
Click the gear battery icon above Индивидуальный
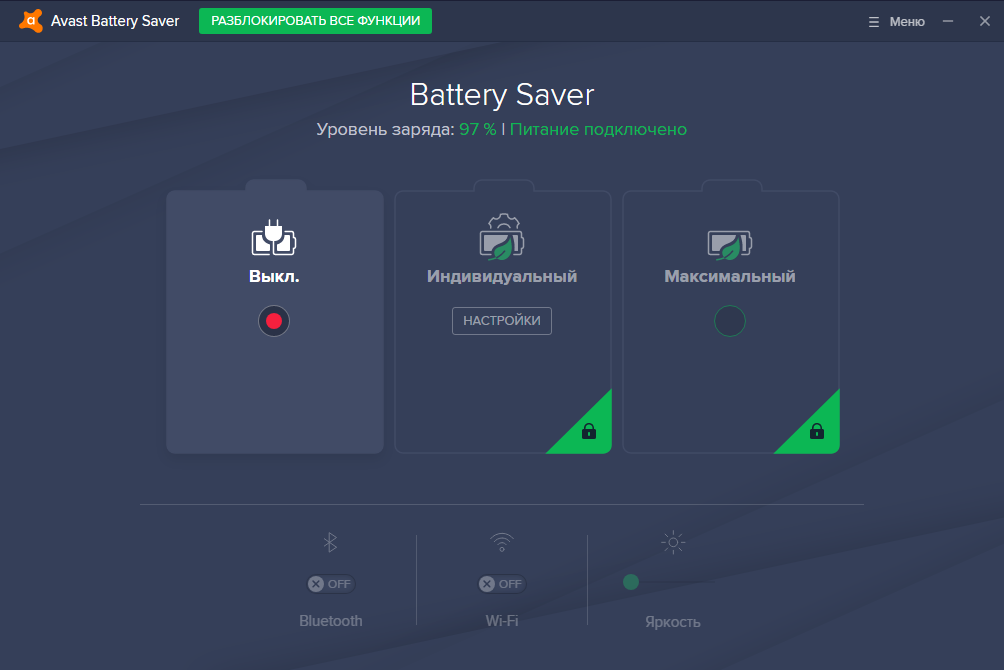502,237
